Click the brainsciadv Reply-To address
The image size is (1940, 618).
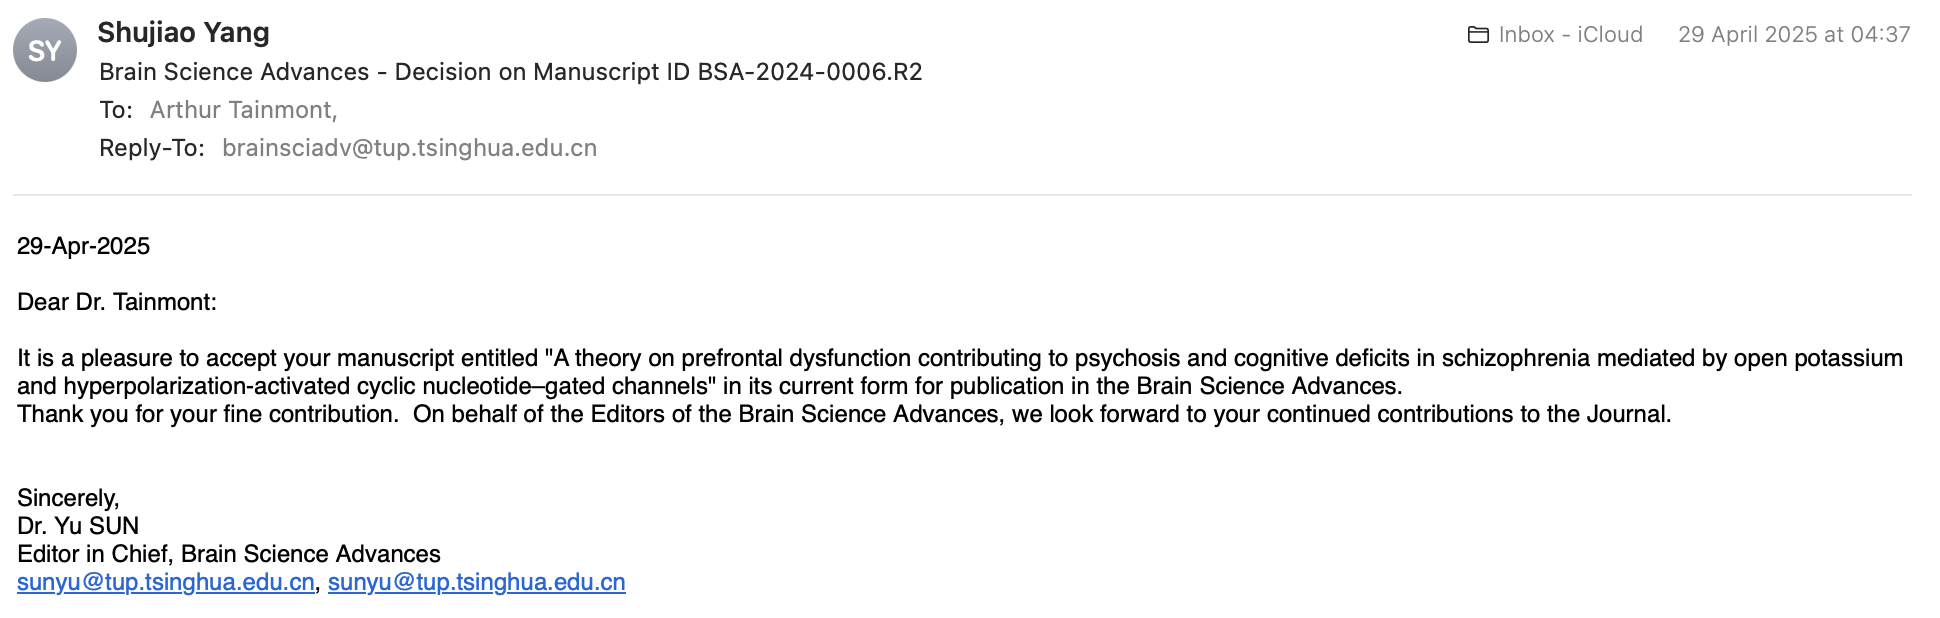(409, 148)
